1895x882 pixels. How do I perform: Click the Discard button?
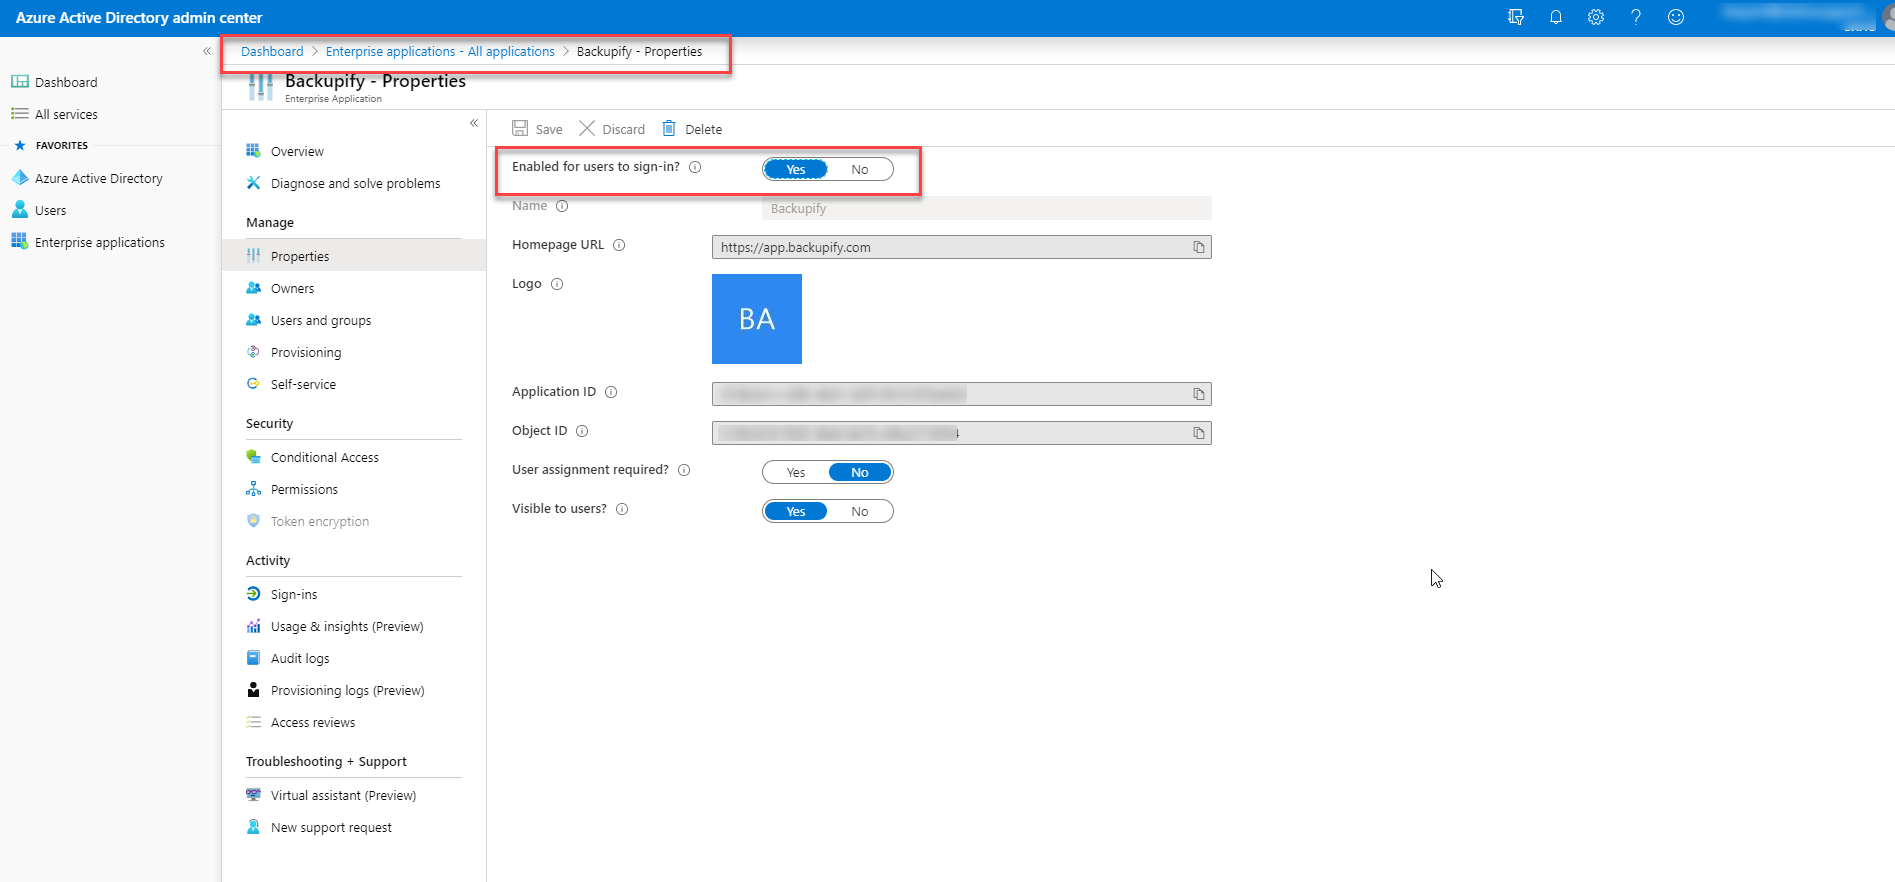[612, 129]
